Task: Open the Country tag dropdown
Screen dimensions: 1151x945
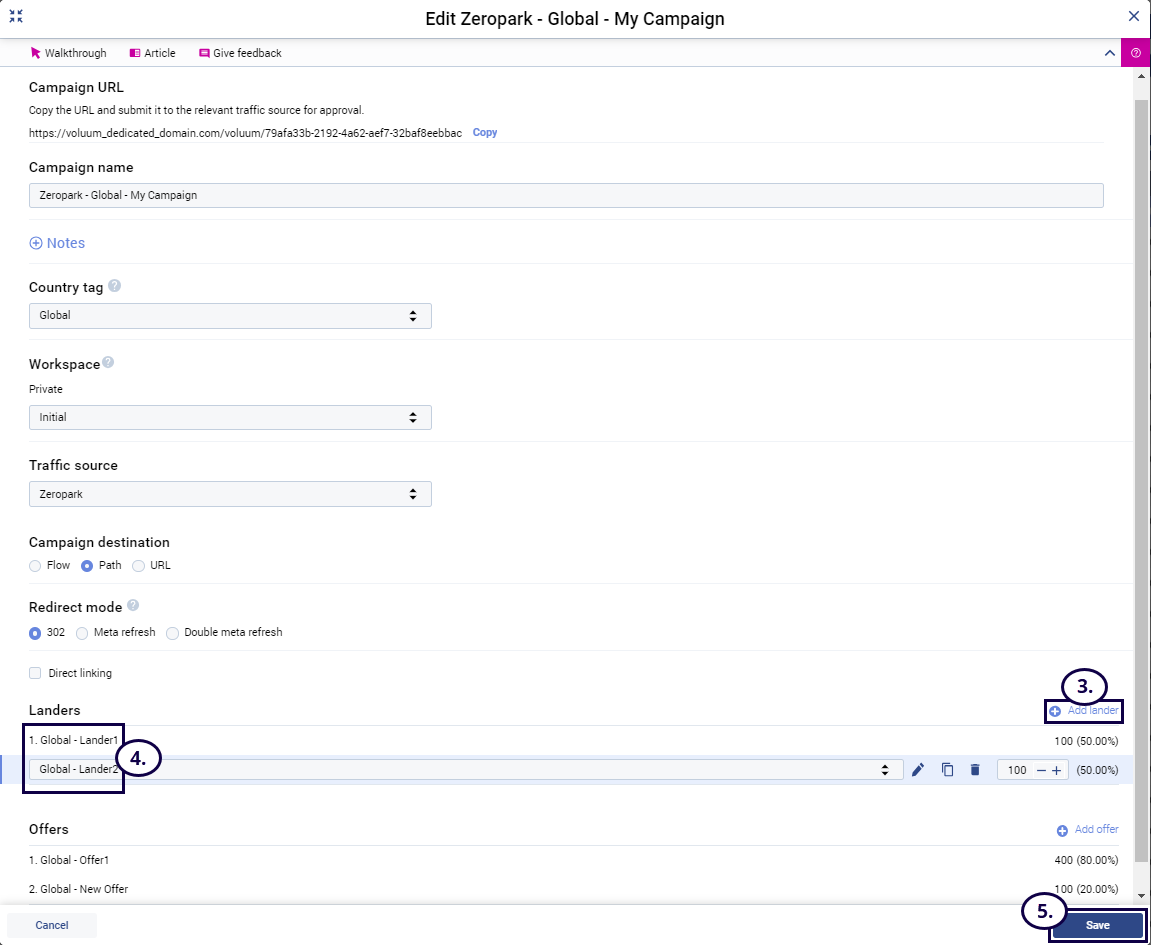Action: point(230,316)
